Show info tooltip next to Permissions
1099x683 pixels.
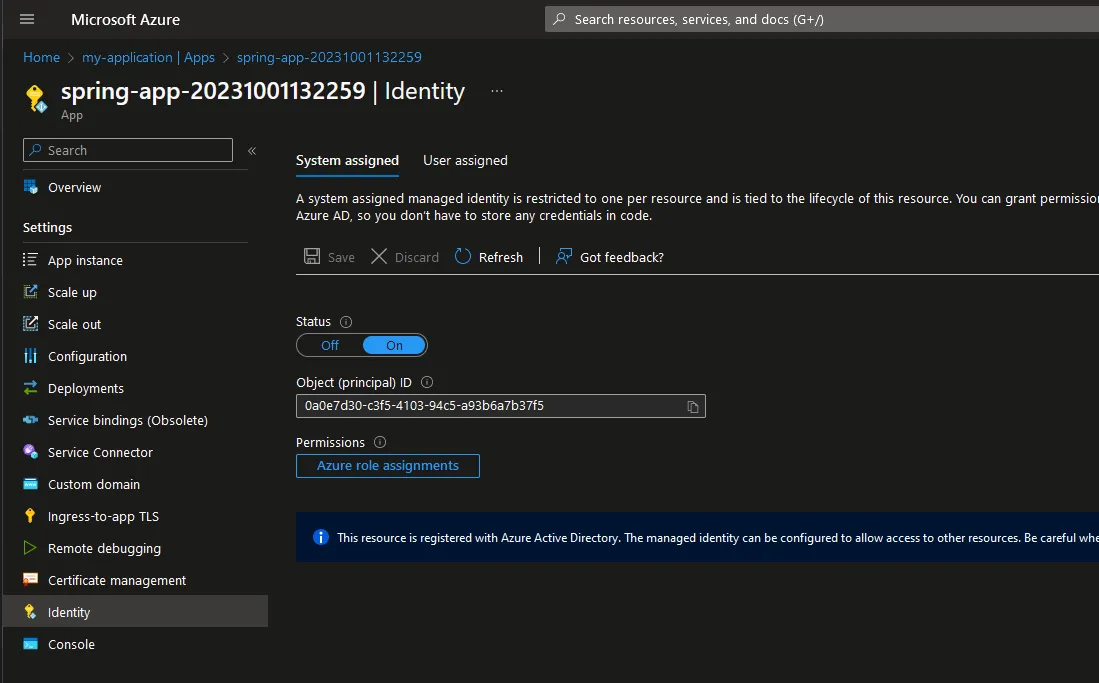(x=380, y=442)
